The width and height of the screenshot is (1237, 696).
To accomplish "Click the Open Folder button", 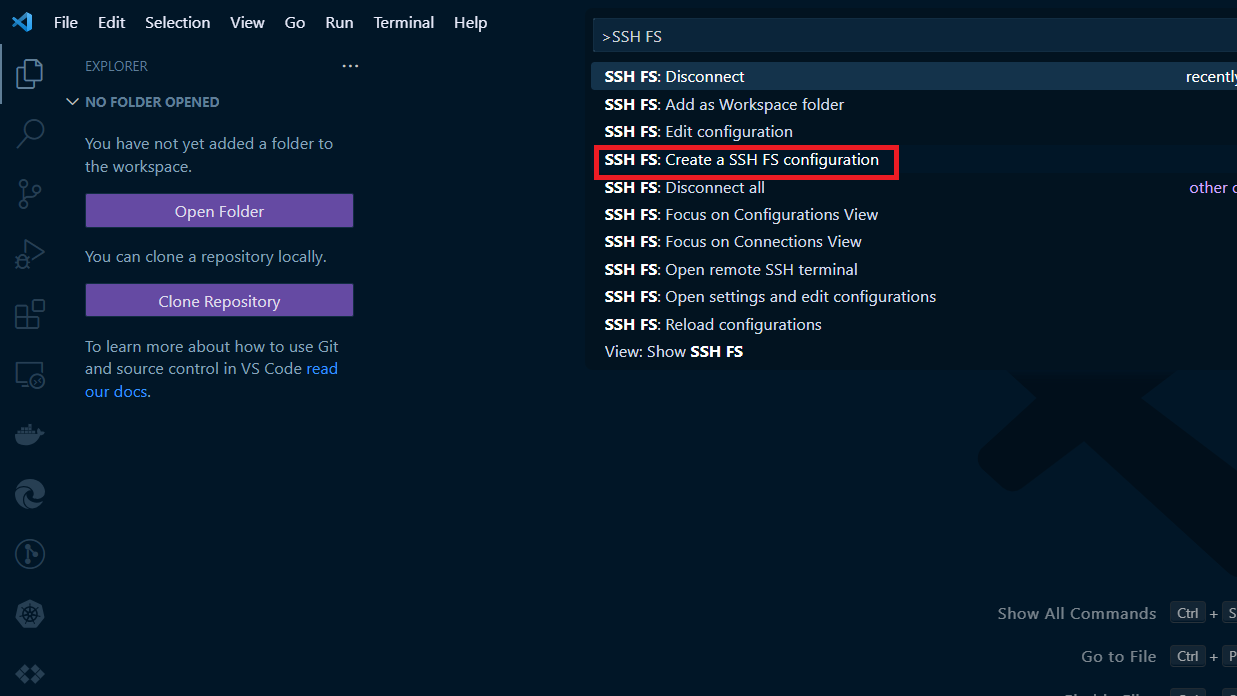I will click(x=219, y=211).
